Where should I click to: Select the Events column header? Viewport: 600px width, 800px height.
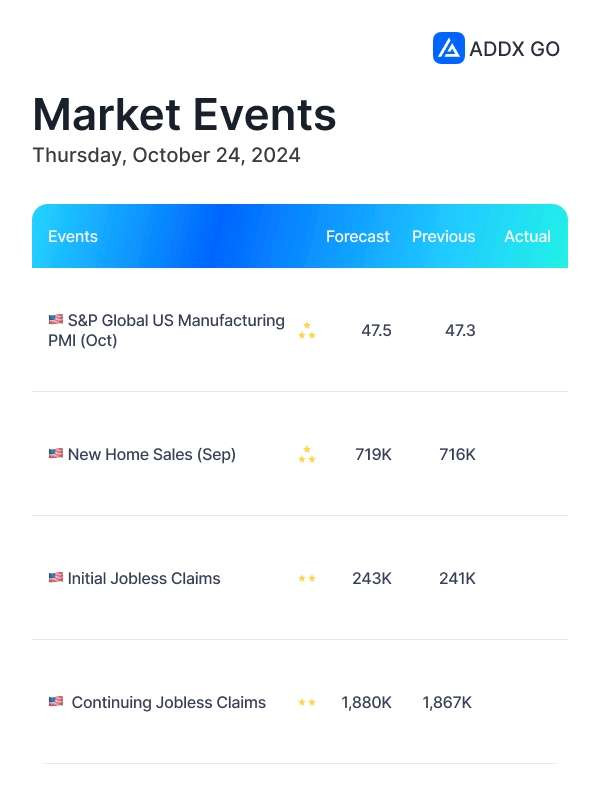pos(73,236)
